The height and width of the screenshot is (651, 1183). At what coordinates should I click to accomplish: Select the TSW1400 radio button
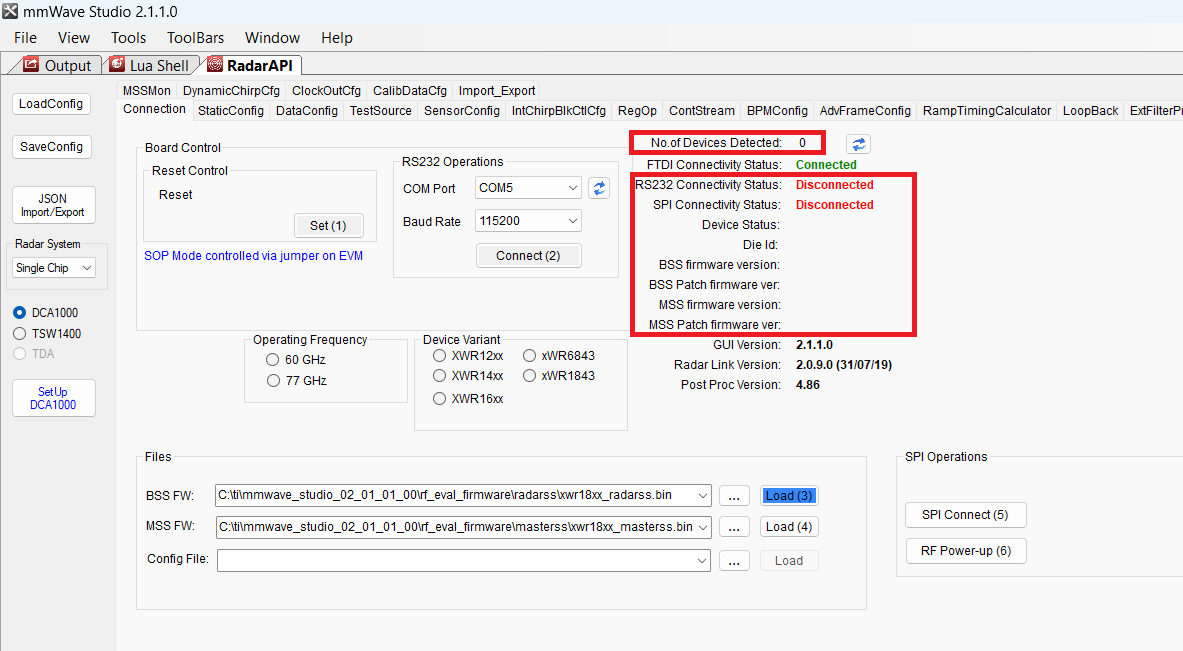coord(20,333)
